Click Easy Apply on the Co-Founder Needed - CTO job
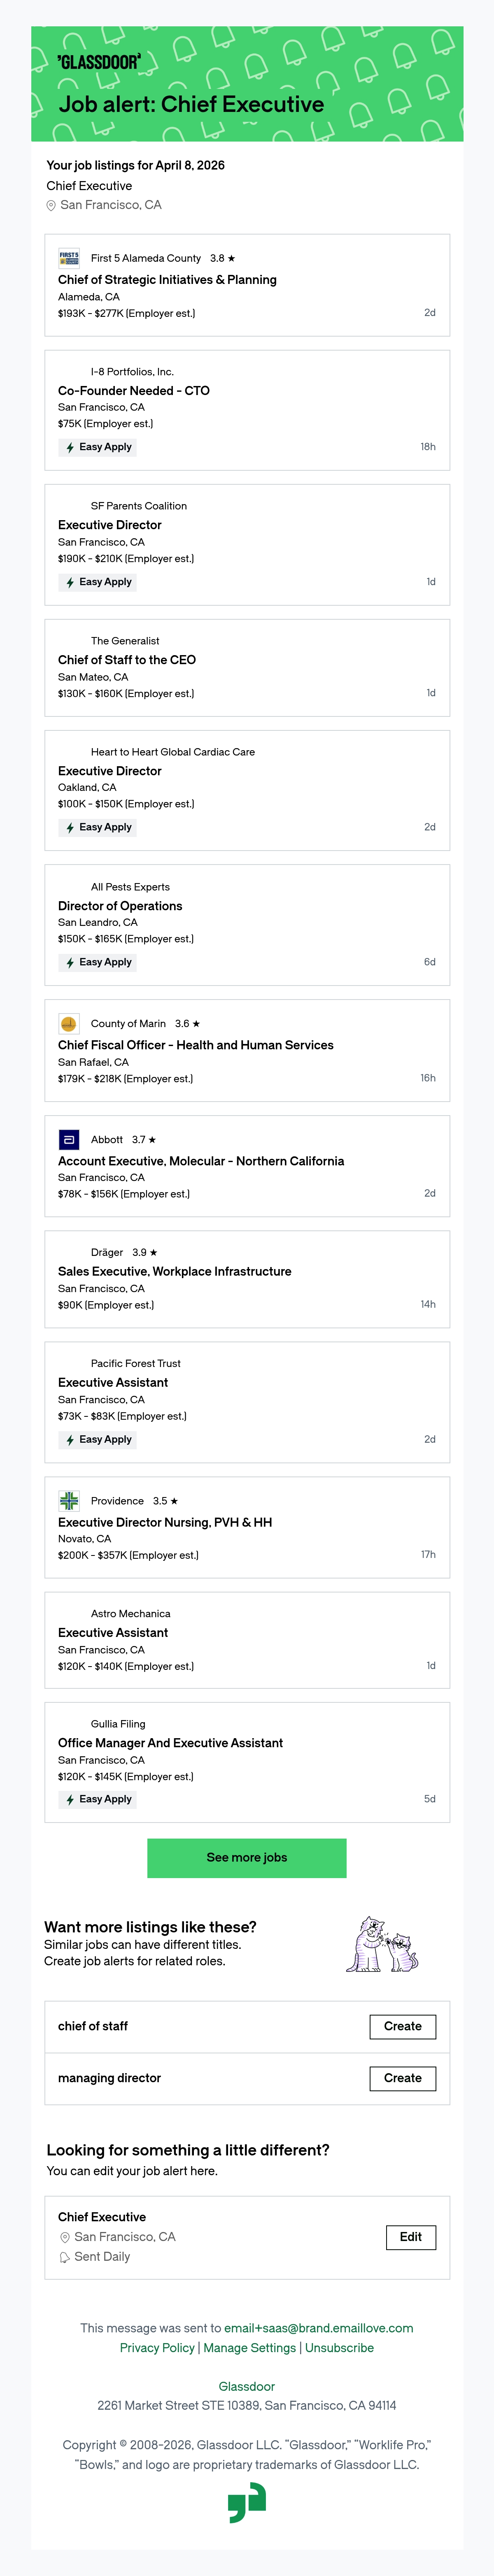 pyautogui.click(x=98, y=447)
